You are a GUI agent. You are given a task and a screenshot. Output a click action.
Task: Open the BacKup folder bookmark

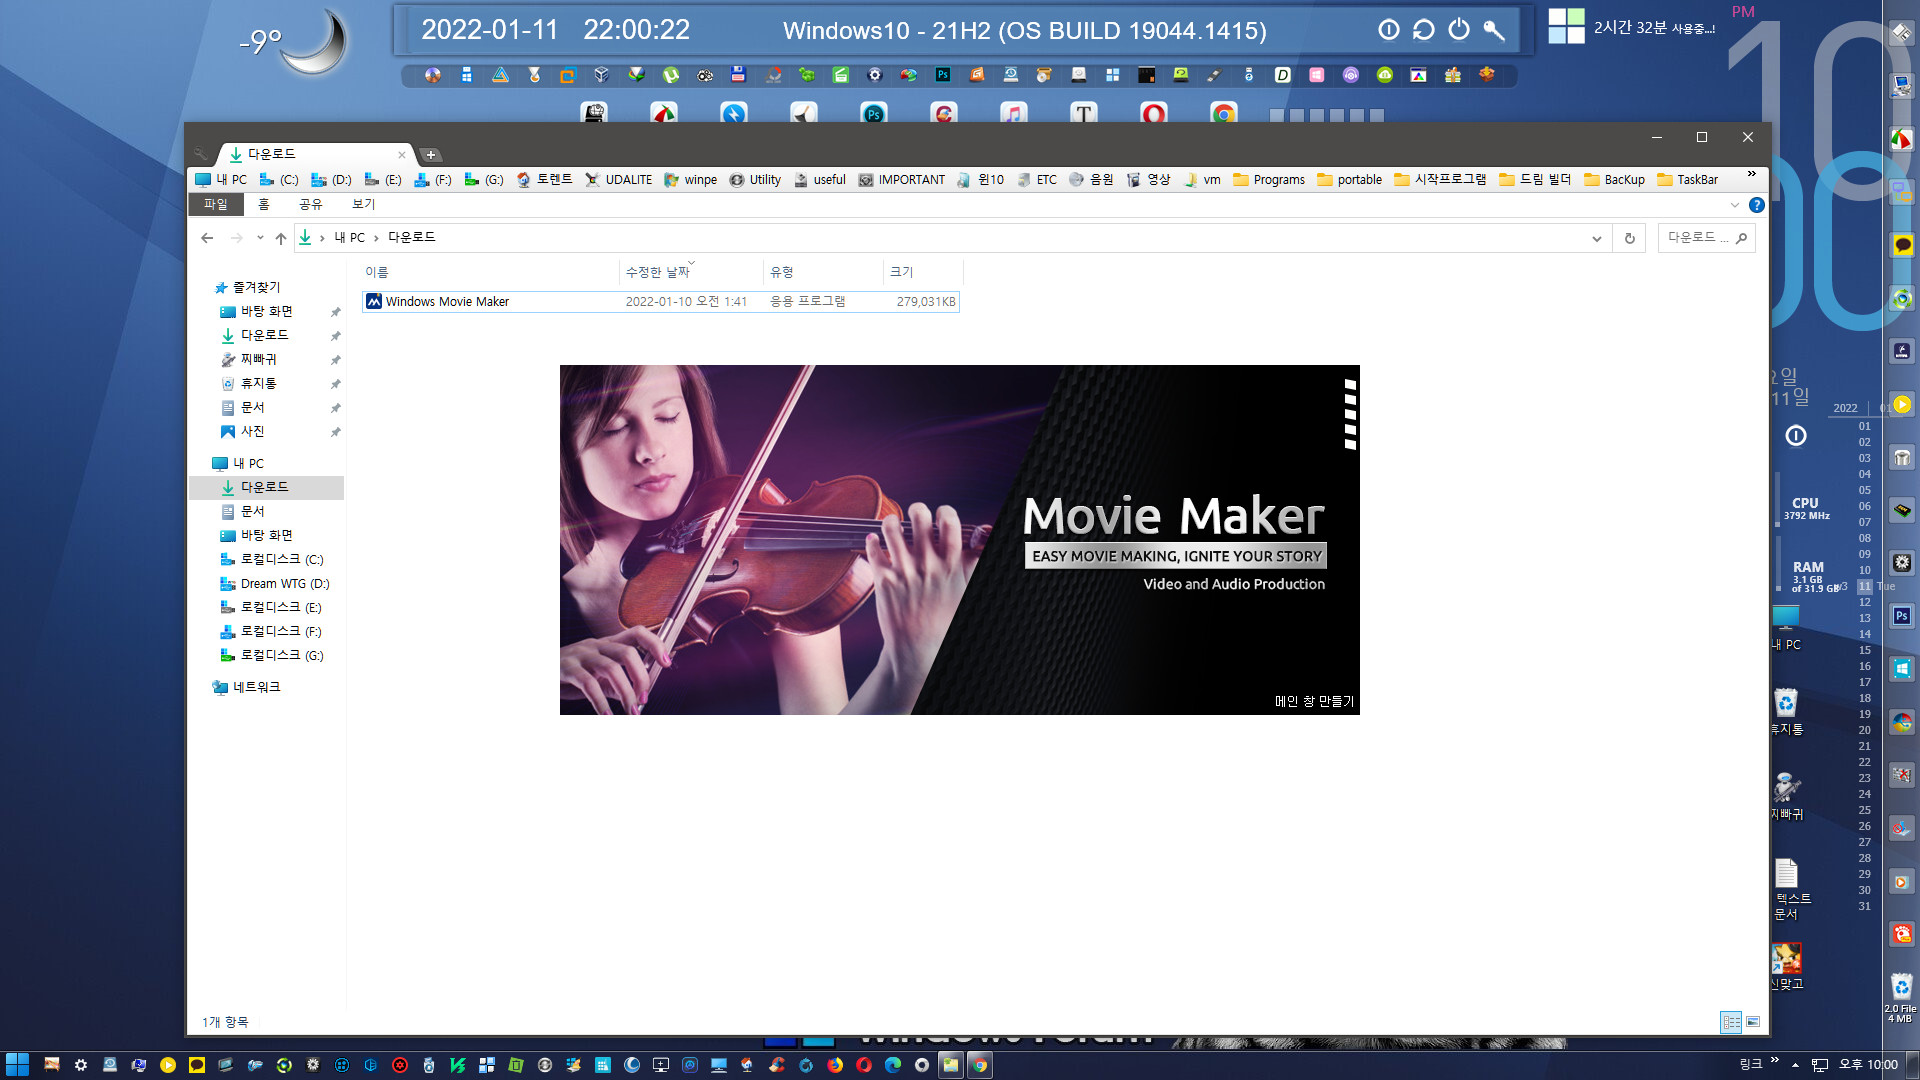tap(1615, 180)
